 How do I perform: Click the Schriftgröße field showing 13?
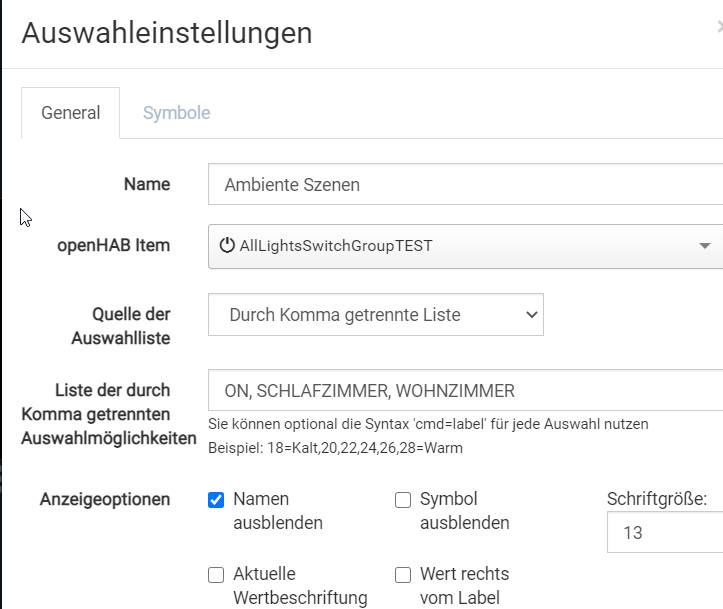pos(665,532)
